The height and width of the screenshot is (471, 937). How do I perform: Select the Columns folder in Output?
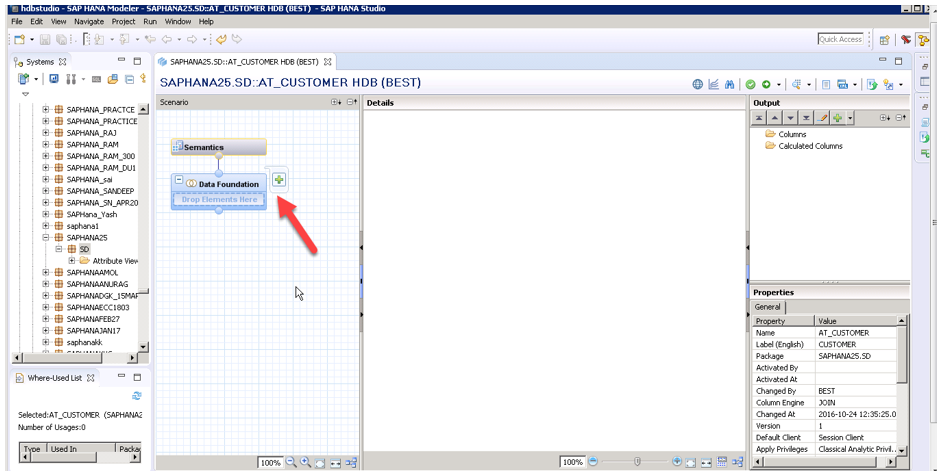(x=792, y=134)
